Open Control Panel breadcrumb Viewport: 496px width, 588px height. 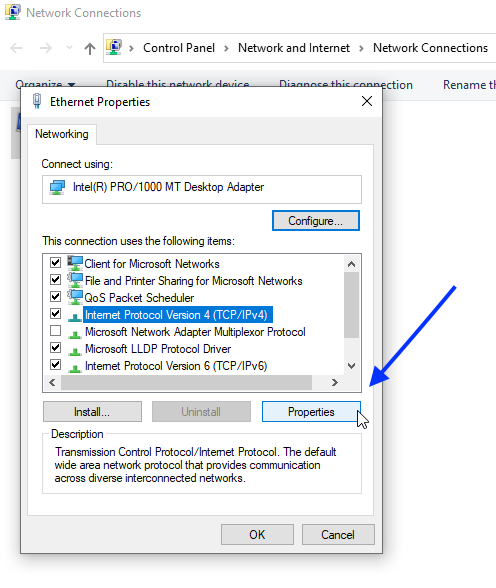tap(179, 48)
